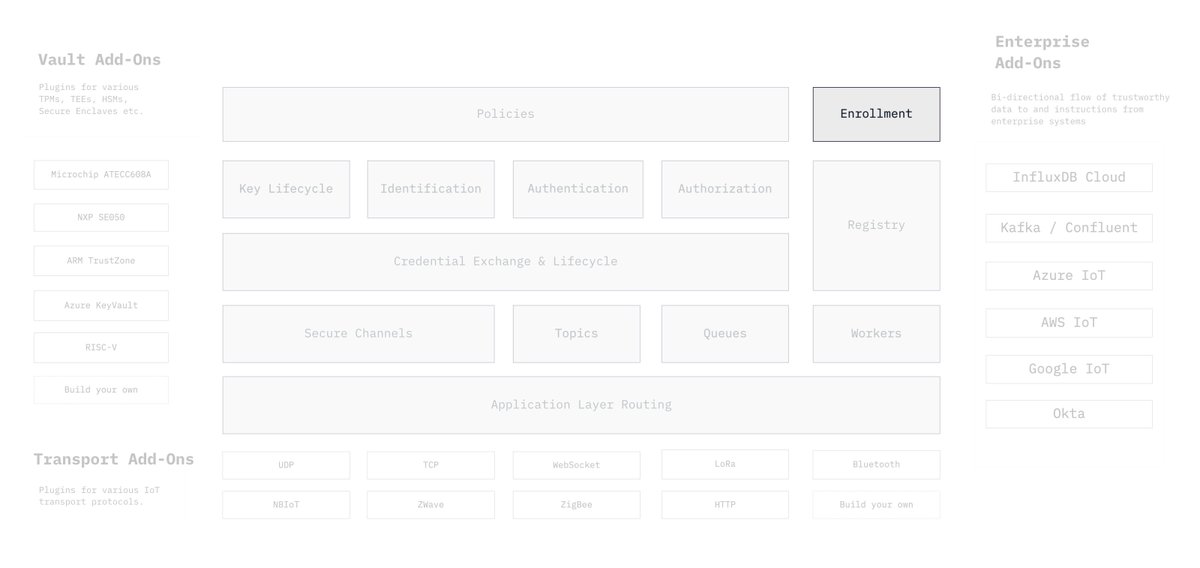Click the 'Plugins for various TPMs' description
The height and width of the screenshot is (568, 1200).
point(91,99)
